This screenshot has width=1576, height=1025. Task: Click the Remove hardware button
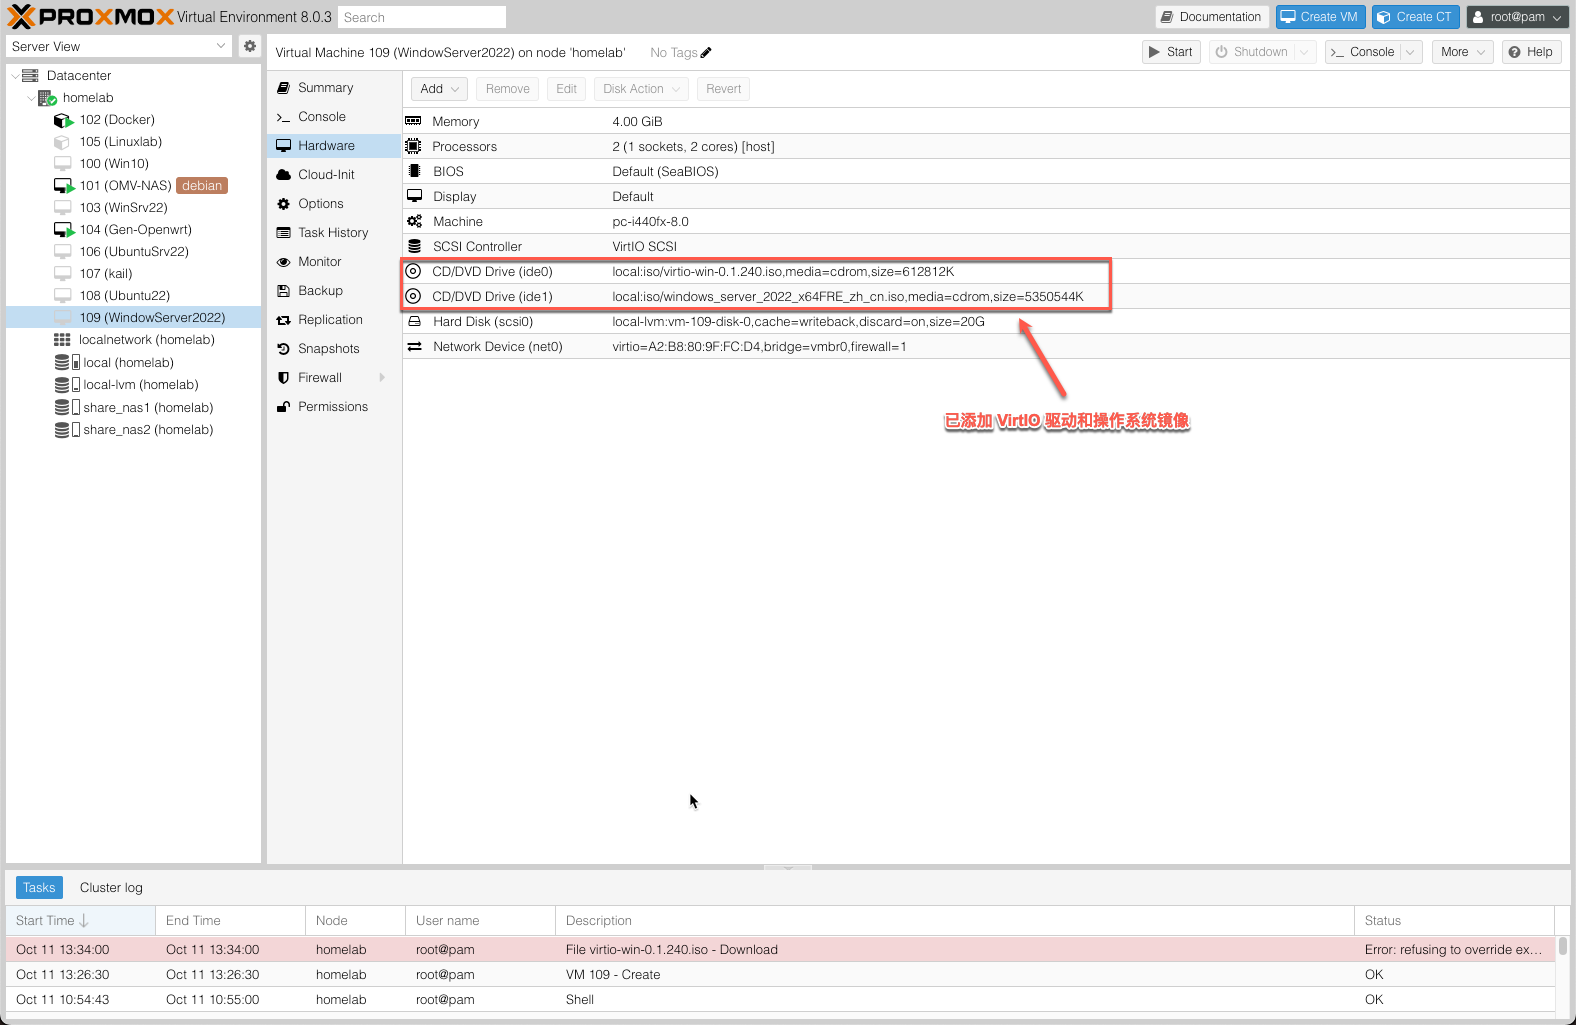point(508,89)
